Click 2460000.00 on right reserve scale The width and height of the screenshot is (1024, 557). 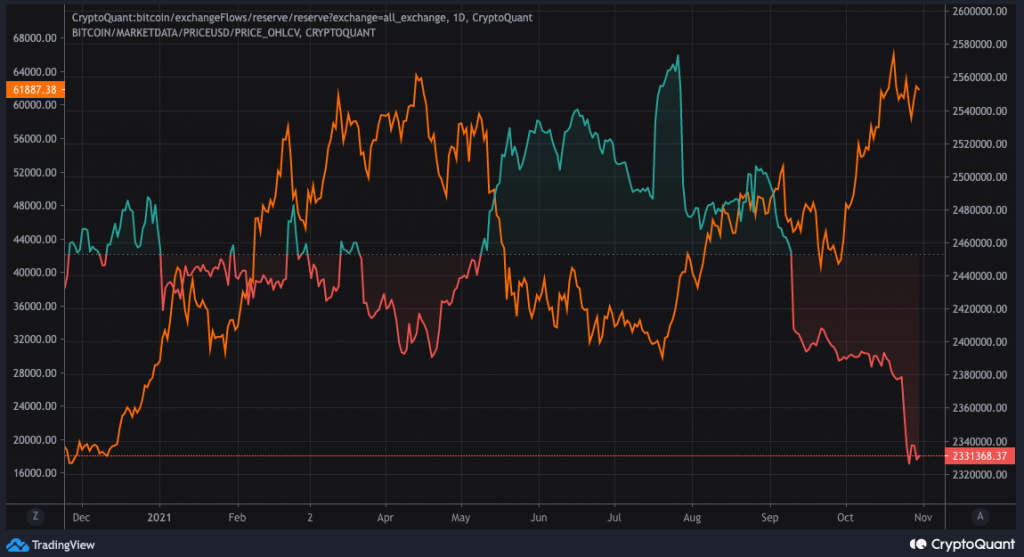pos(980,243)
